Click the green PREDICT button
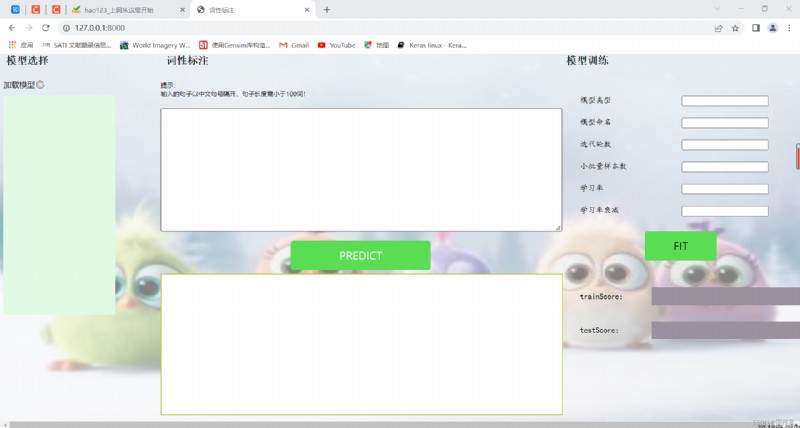This screenshot has width=800, height=428. coord(360,255)
